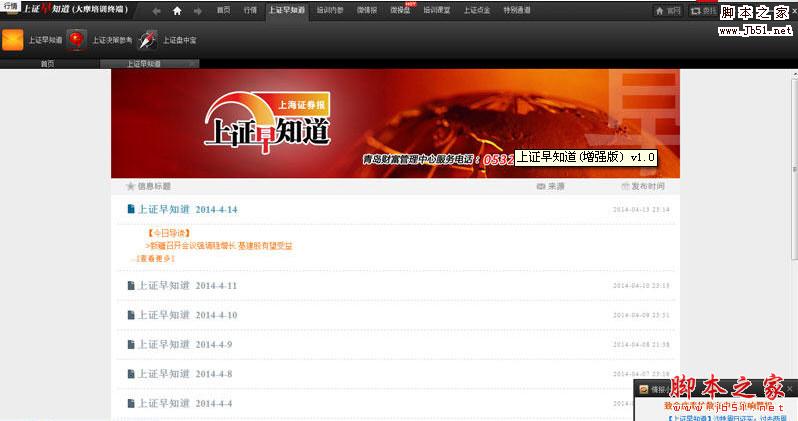
Task: Select 培训内参 in the top navigation
Action: (x=330, y=10)
